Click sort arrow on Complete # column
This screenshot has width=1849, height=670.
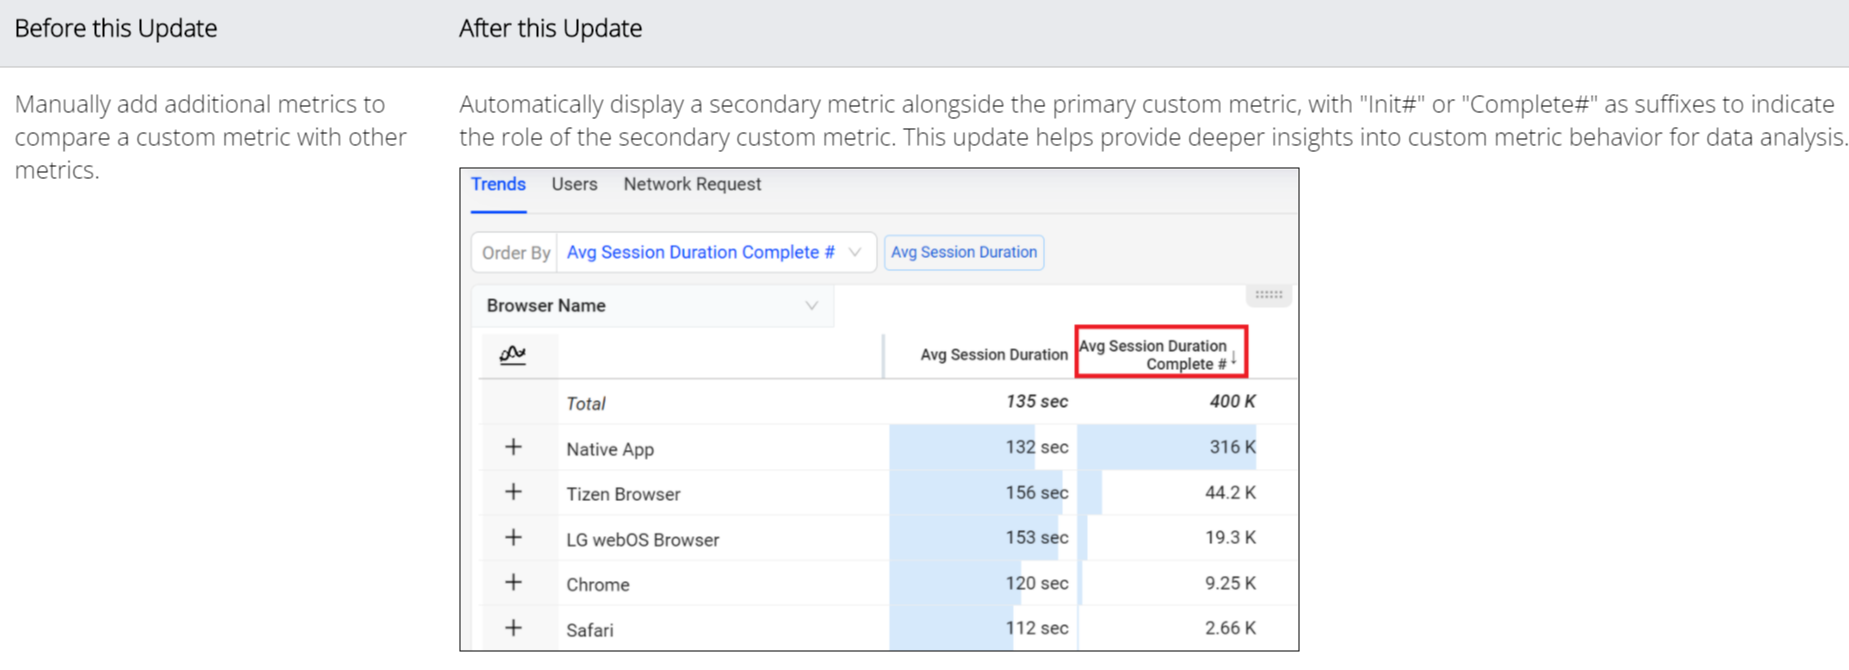click(x=1234, y=357)
